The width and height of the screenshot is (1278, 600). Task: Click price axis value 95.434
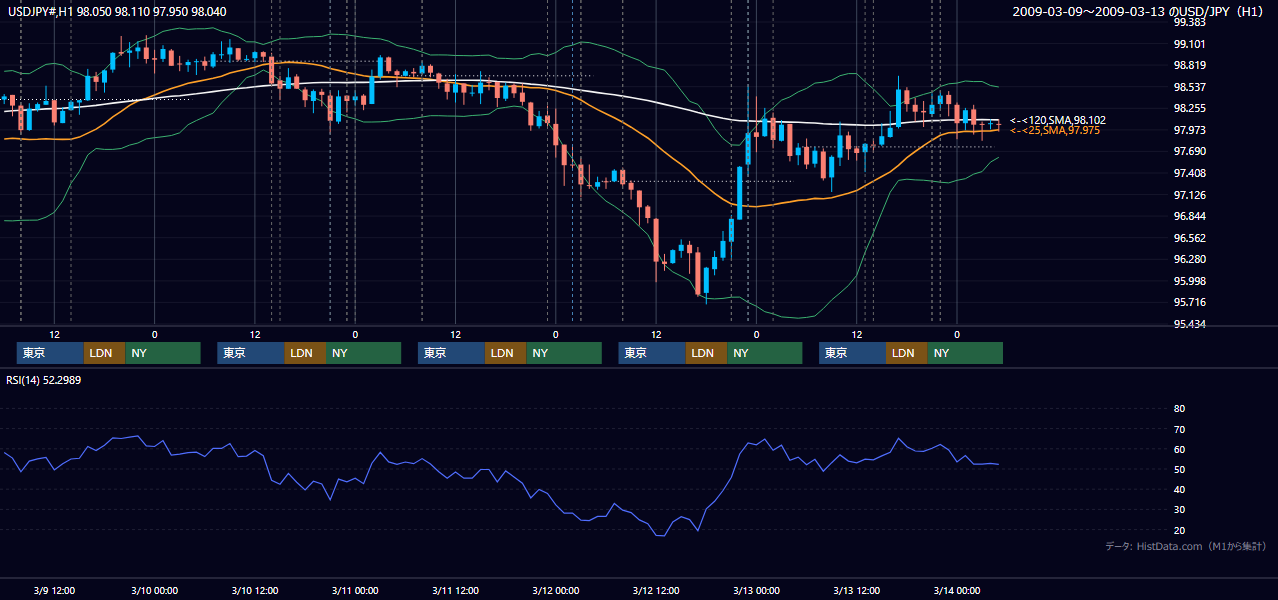tap(1189, 324)
